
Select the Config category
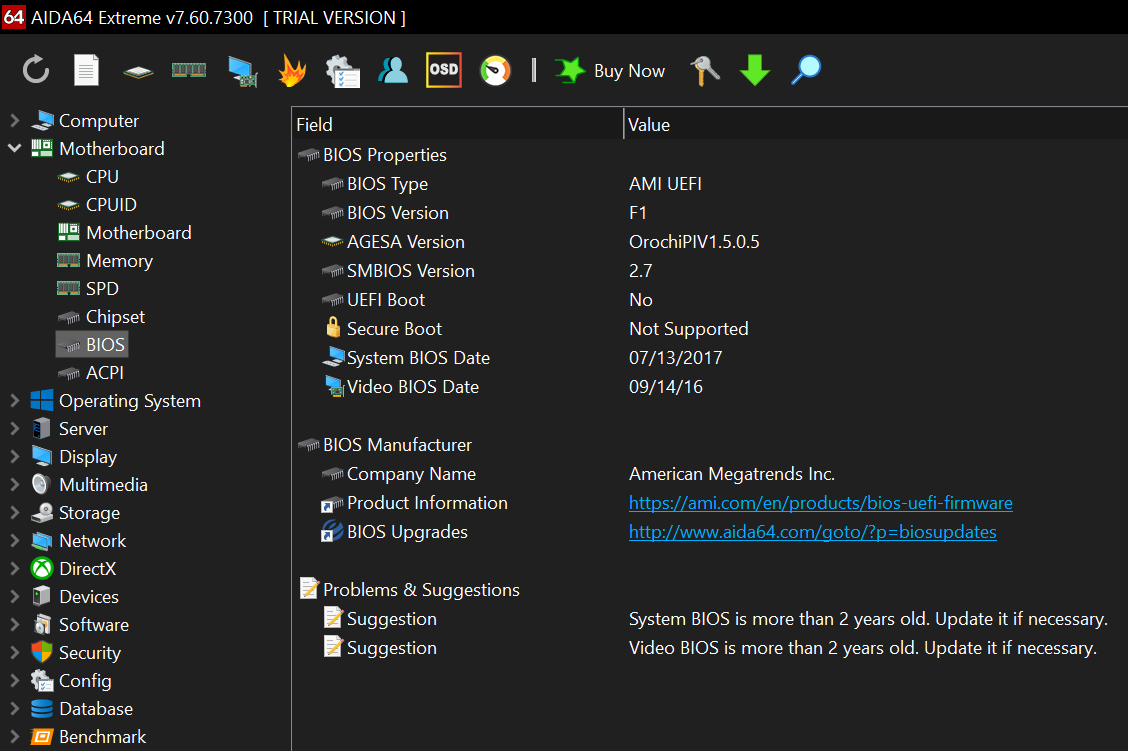85,681
